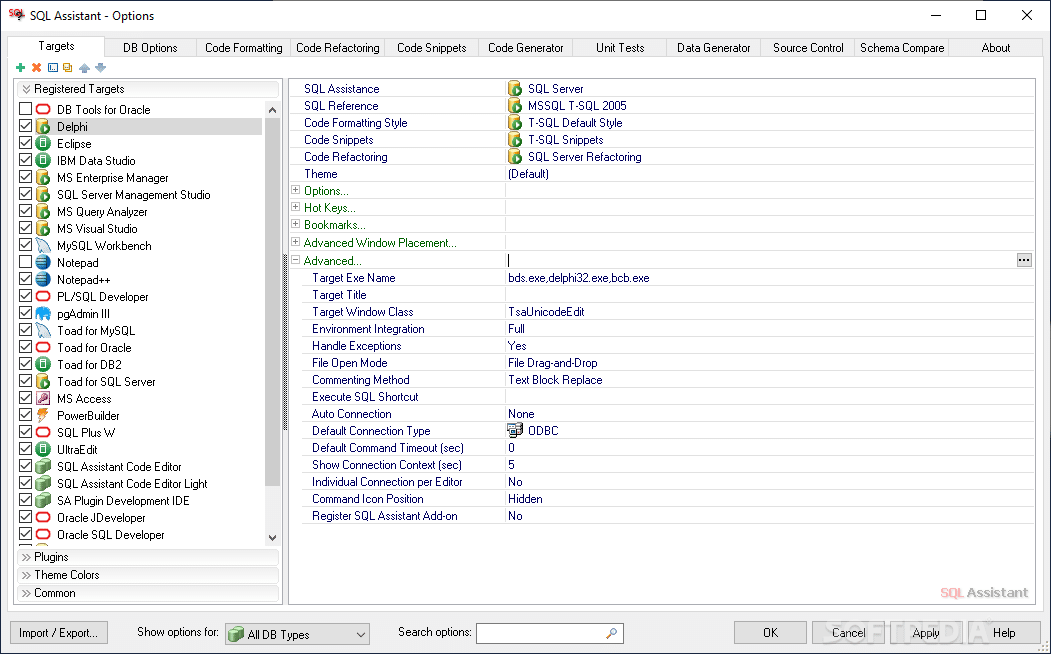Viewport: 1051px width, 658px height.
Task: Open the Code Formatting tab
Action: coord(243,48)
